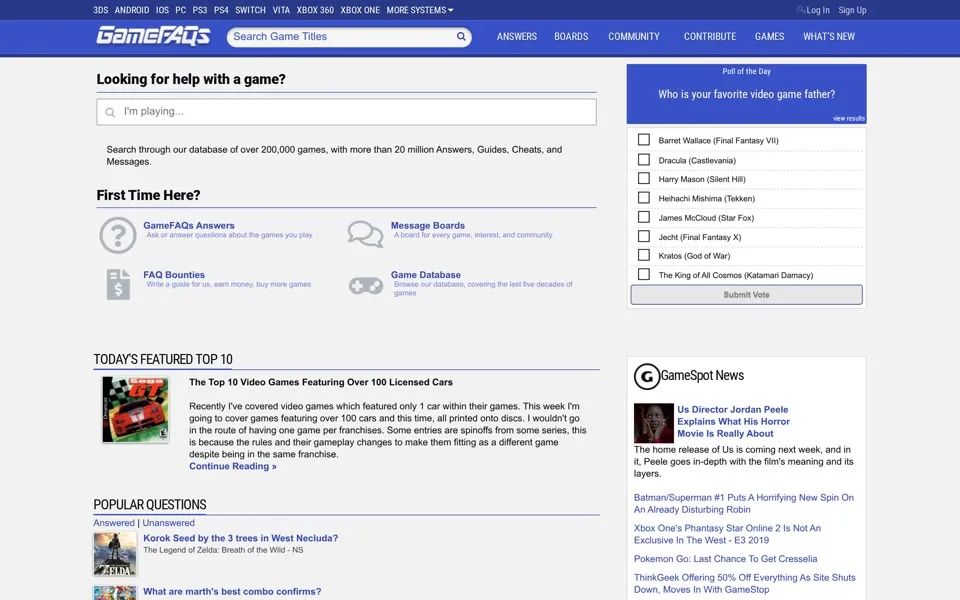
Task: Select the 3DS system link
Action: click(100, 10)
